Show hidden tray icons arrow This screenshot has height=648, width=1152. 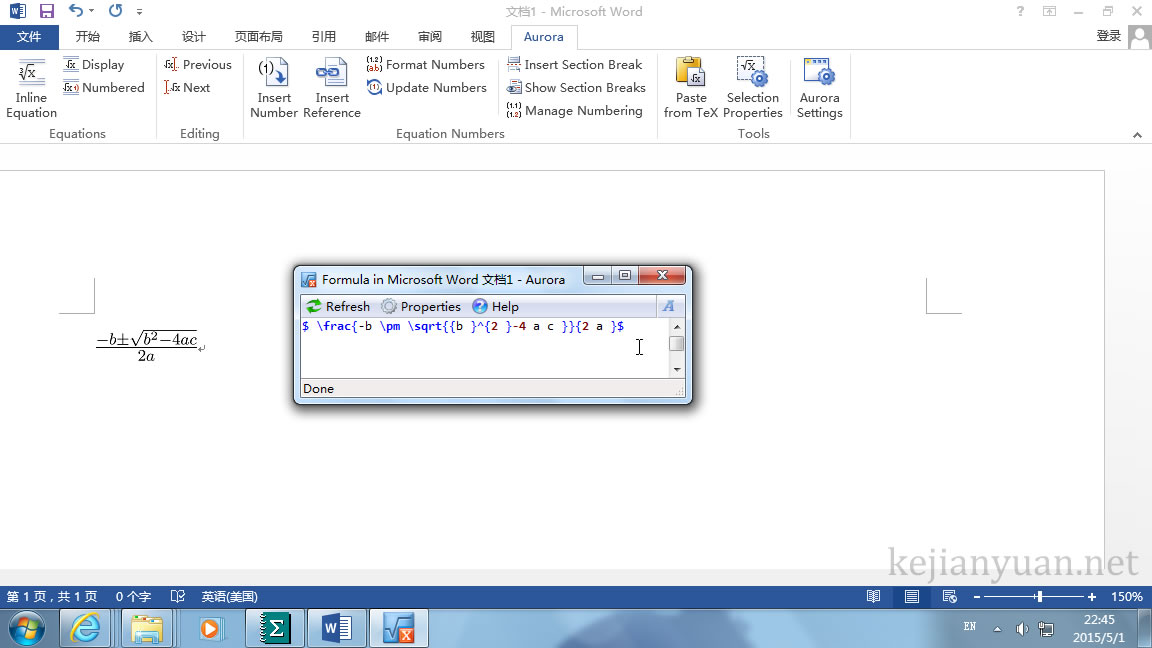pyautogui.click(x=997, y=629)
